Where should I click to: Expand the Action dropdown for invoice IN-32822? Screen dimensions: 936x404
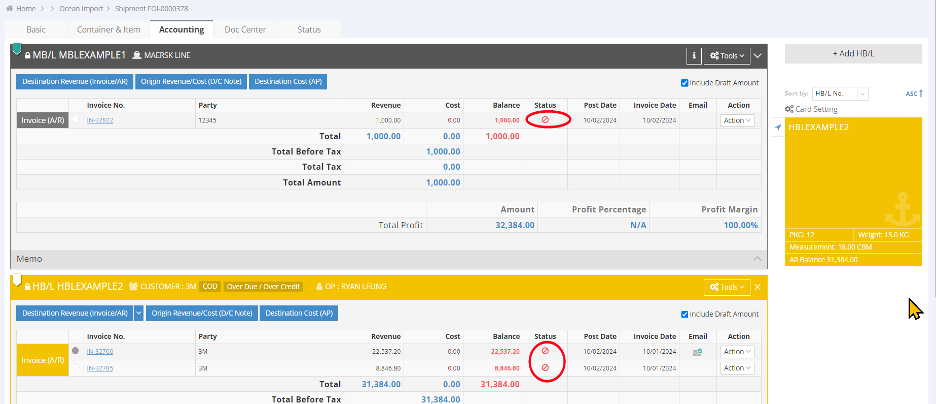coord(737,120)
